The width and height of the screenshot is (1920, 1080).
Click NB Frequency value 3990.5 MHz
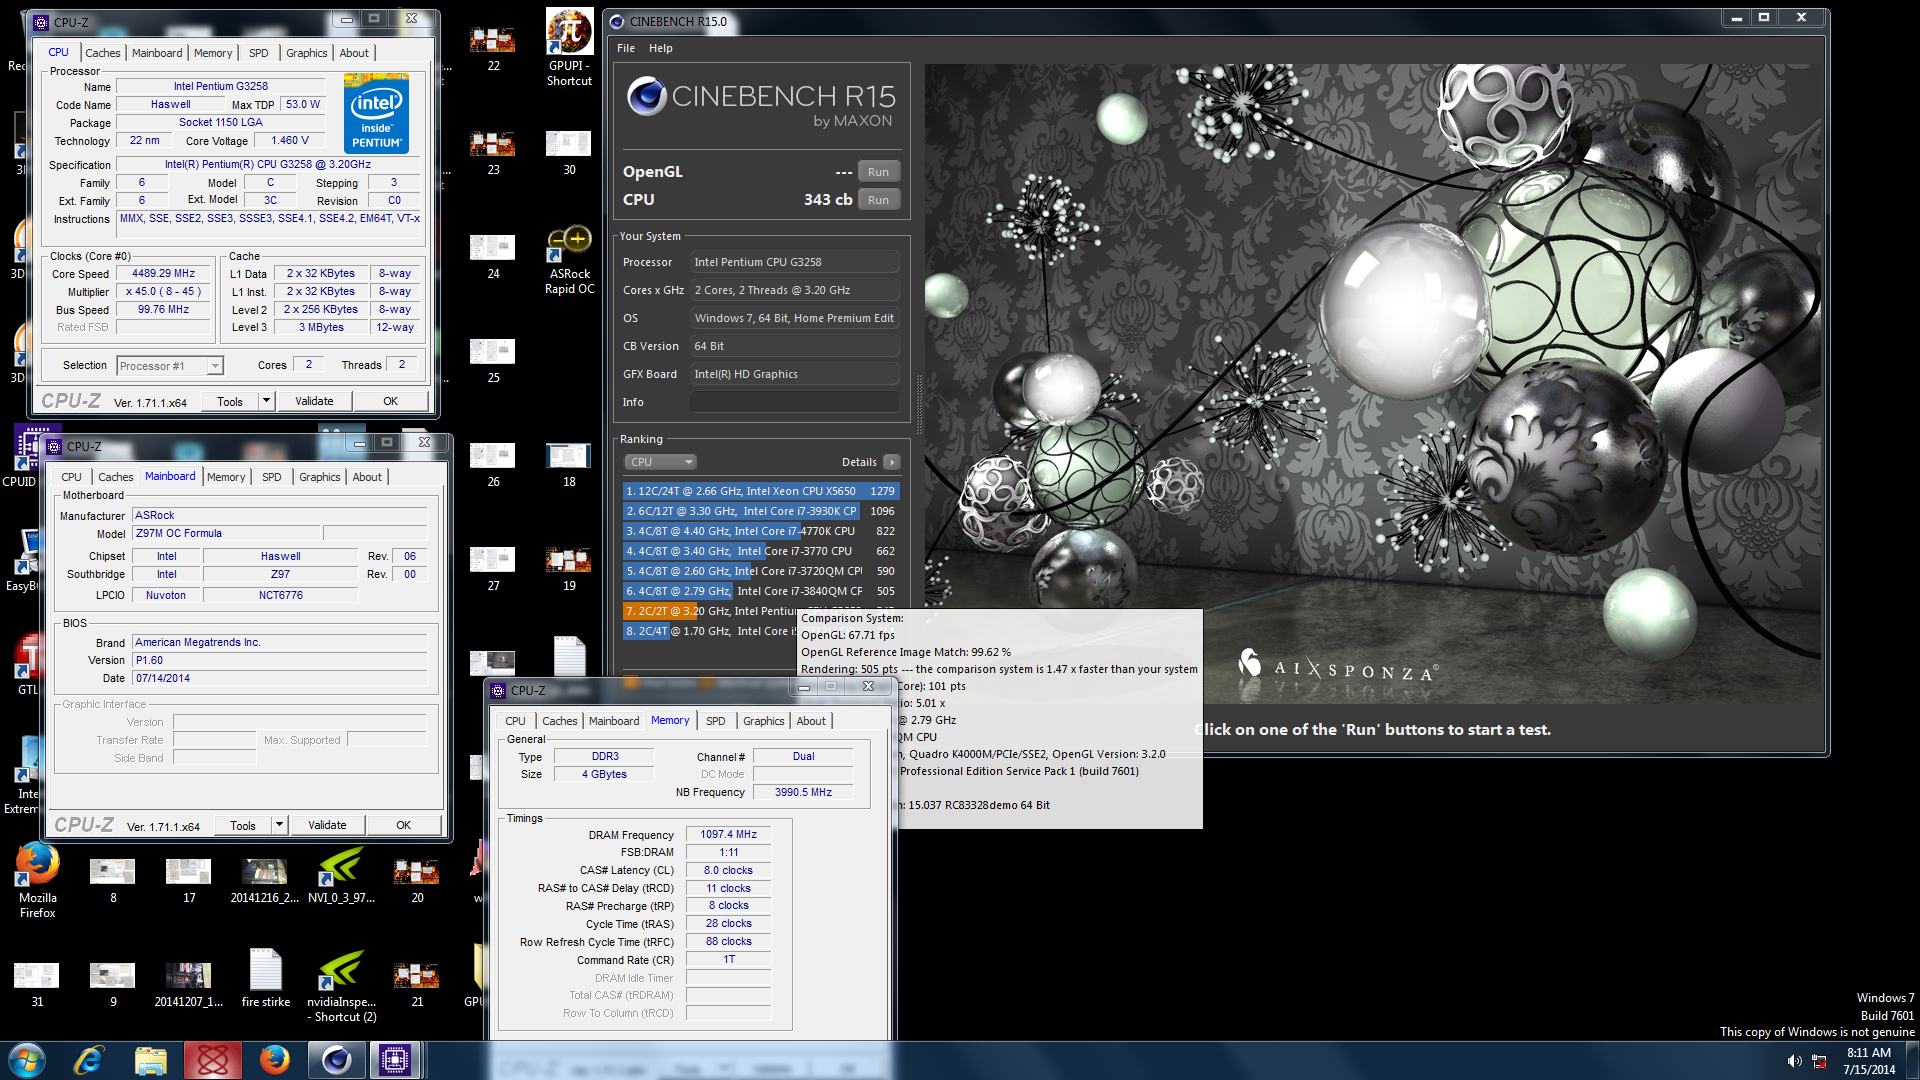(x=803, y=792)
